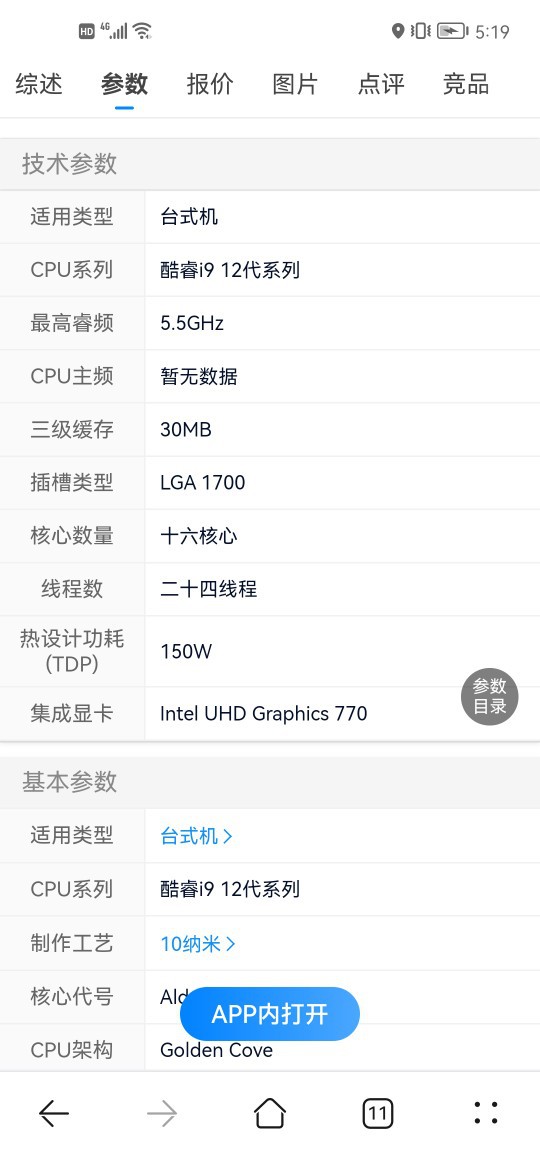Go to browser home page icon
The width and height of the screenshot is (540, 1155).
point(270,1113)
